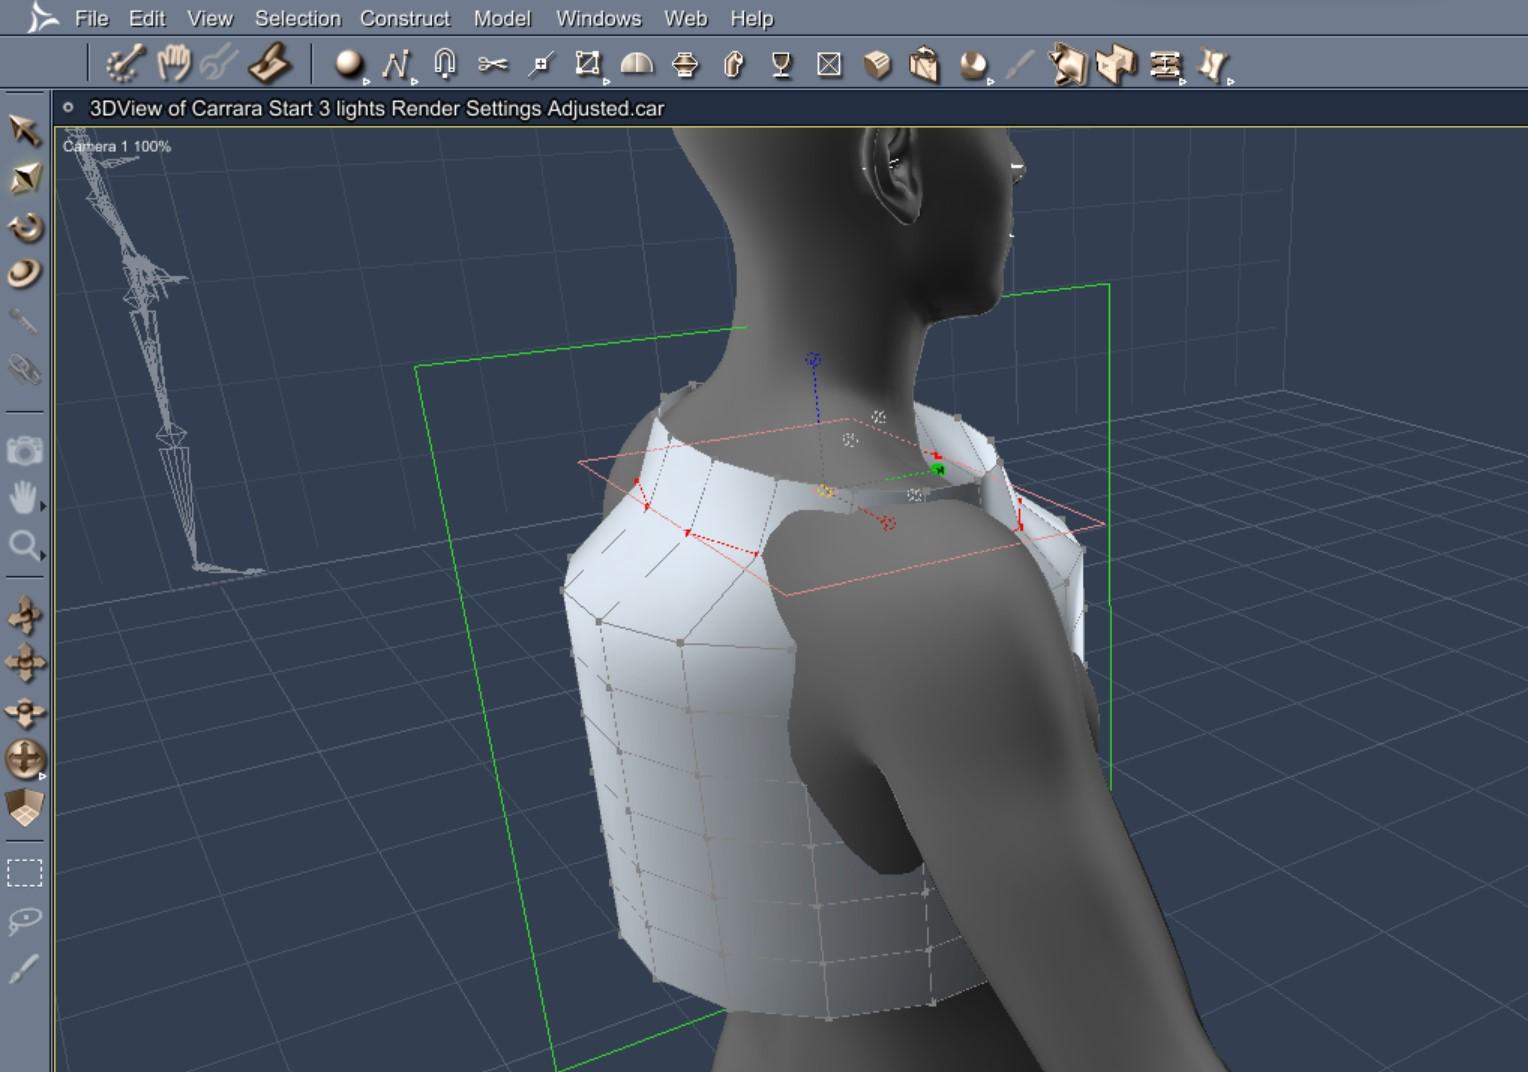This screenshot has width=1528, height=1072.
Task: Select the stacked-bars toolbar icon
Action: pyautogui.click(x=1165, y=66)
